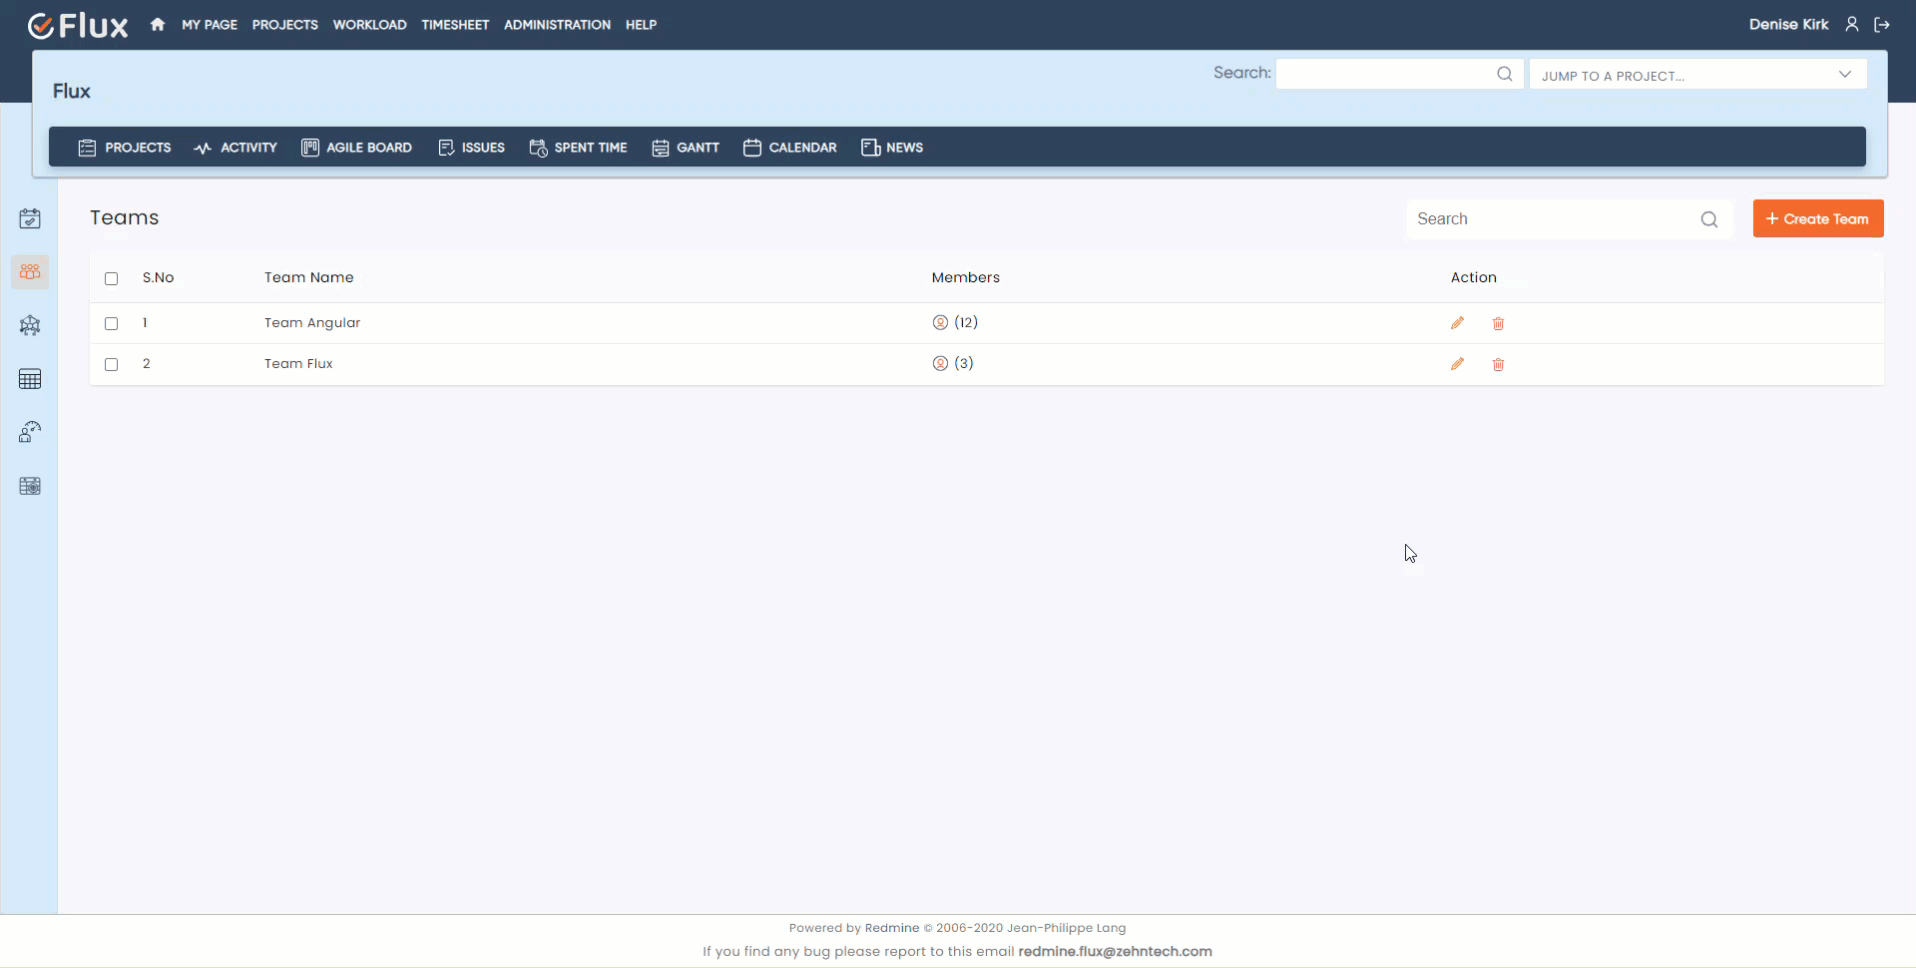The width and height of the screenshot is (1916, 968).
Task: Check the Team Angular row checkbox
Action: click(x=111, y=323)
